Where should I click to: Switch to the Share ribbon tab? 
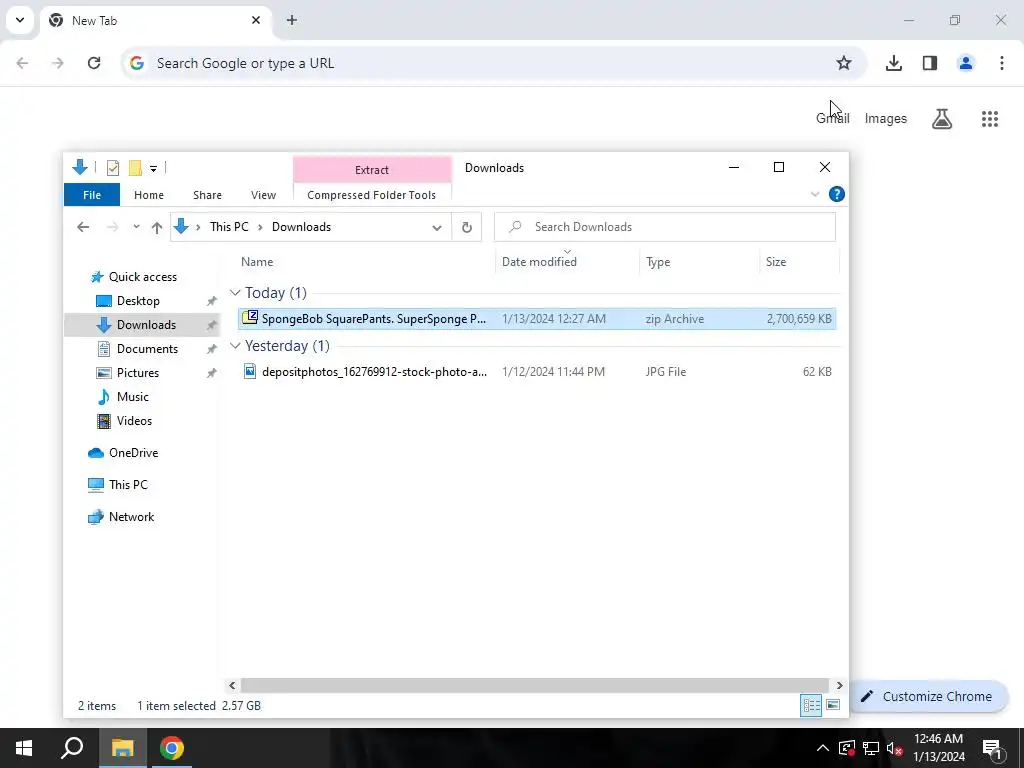(x=207, y=195)
